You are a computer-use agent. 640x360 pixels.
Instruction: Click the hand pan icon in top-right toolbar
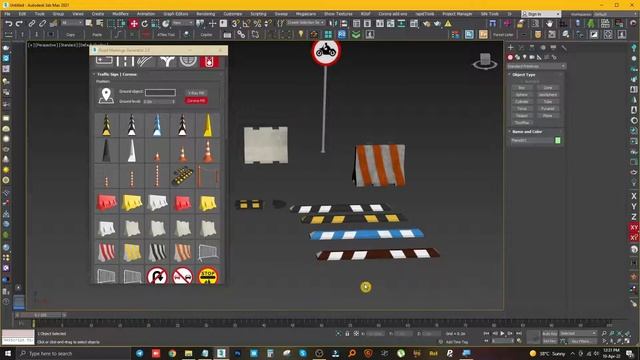(x=549, y=23)
